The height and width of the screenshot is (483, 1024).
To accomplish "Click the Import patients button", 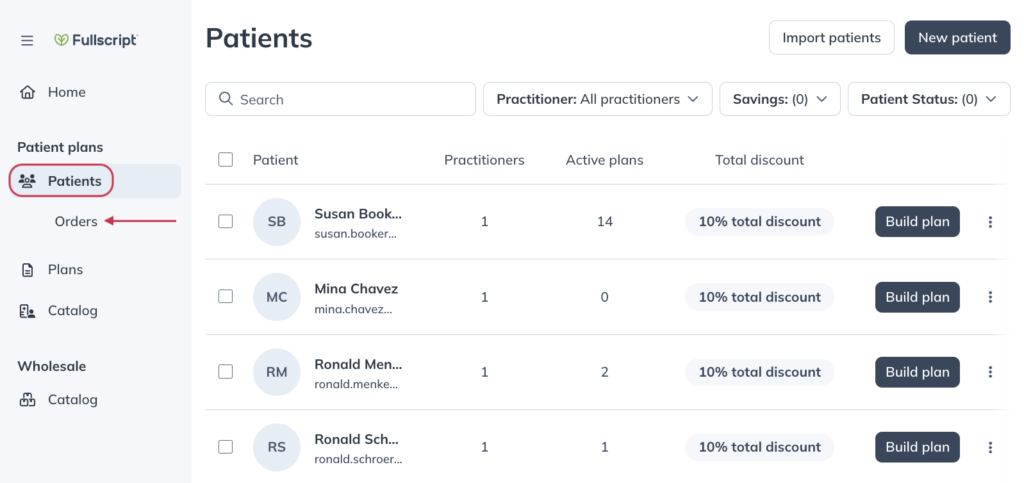I will pyautogui.click(x=831, y=37).
